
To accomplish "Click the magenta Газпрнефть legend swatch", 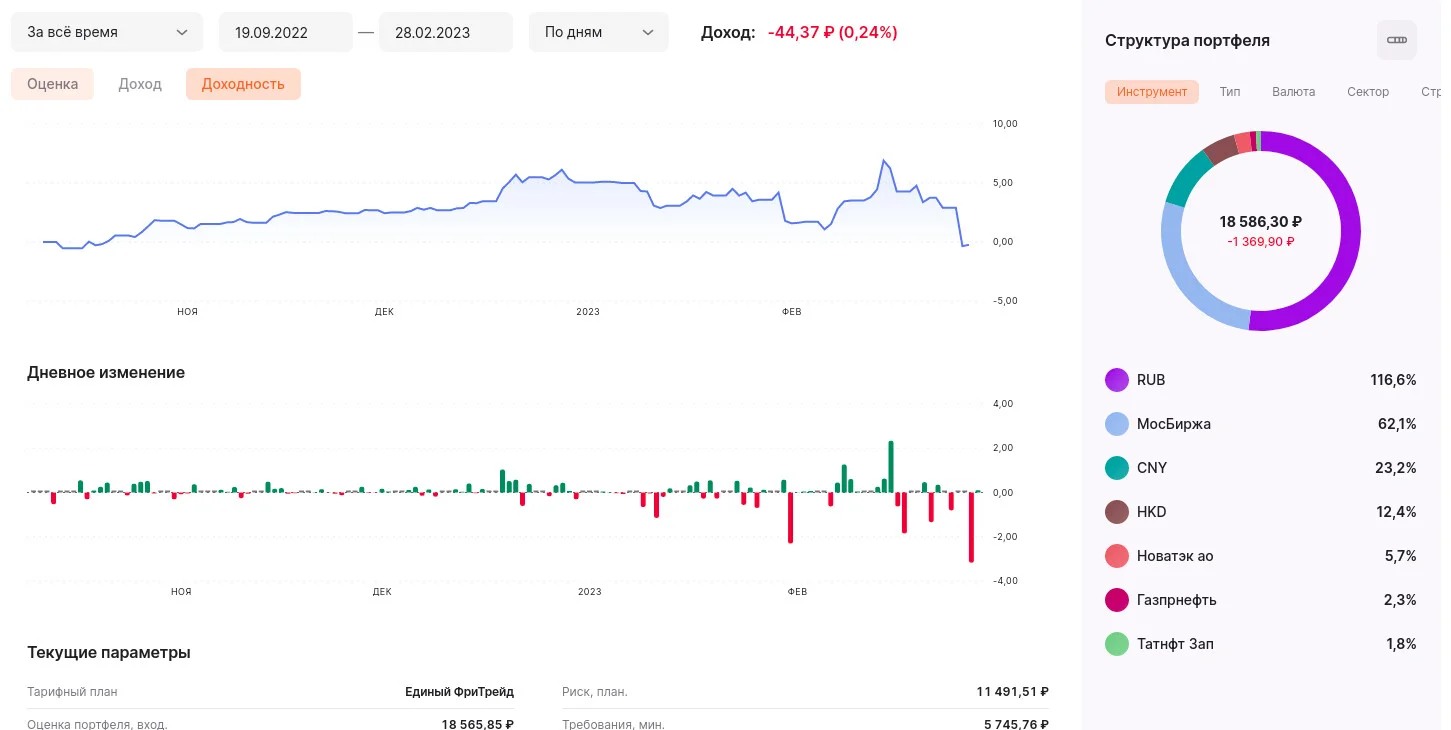I will 1117,600.
